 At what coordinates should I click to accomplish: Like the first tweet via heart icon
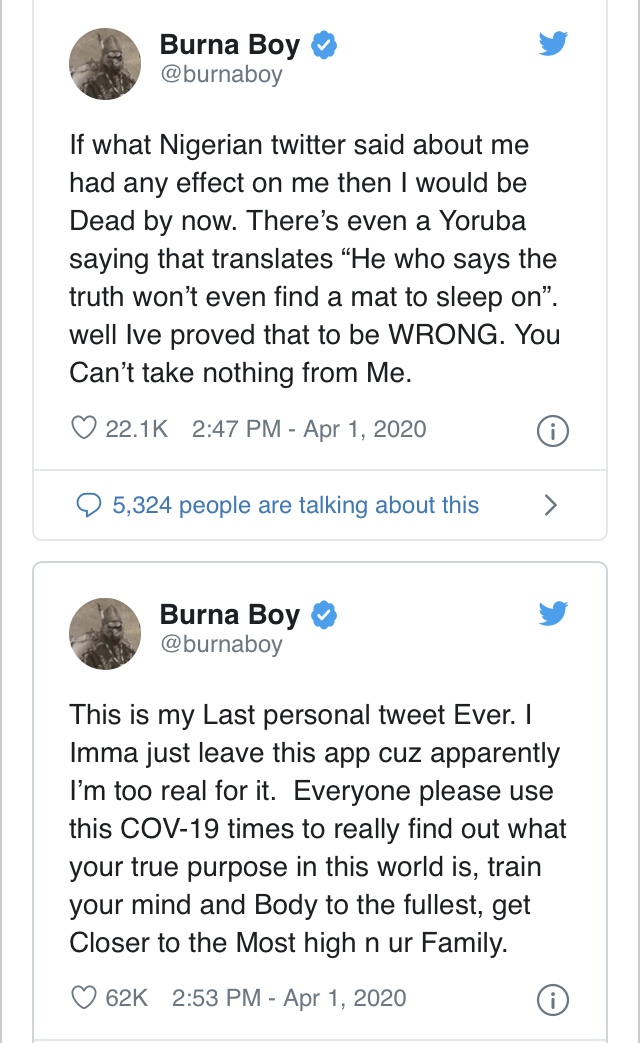pyautogui.click(x=83, y=429)
